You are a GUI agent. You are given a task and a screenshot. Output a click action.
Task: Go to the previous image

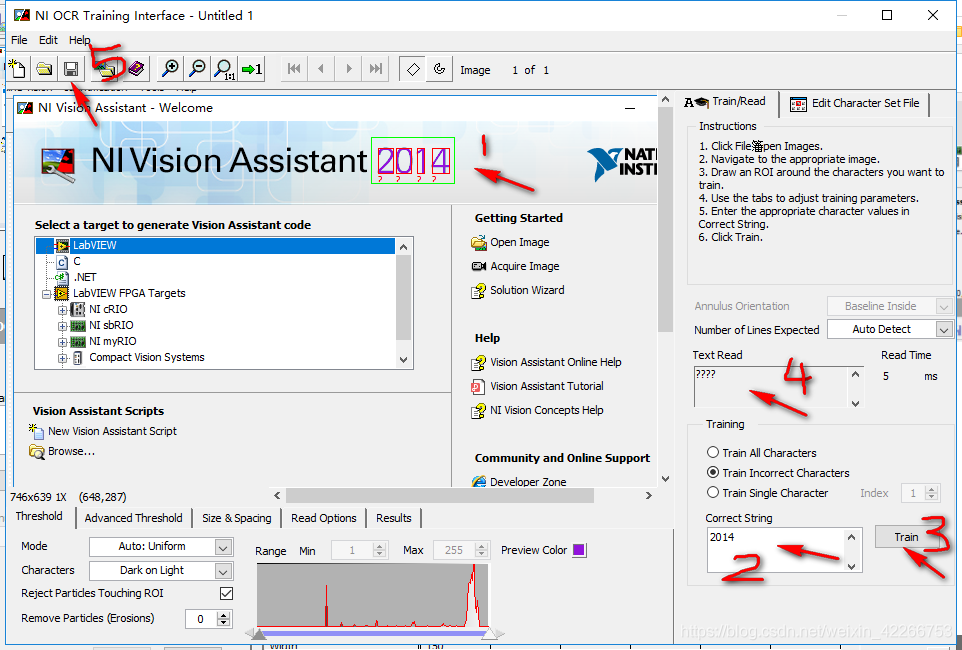321,69
